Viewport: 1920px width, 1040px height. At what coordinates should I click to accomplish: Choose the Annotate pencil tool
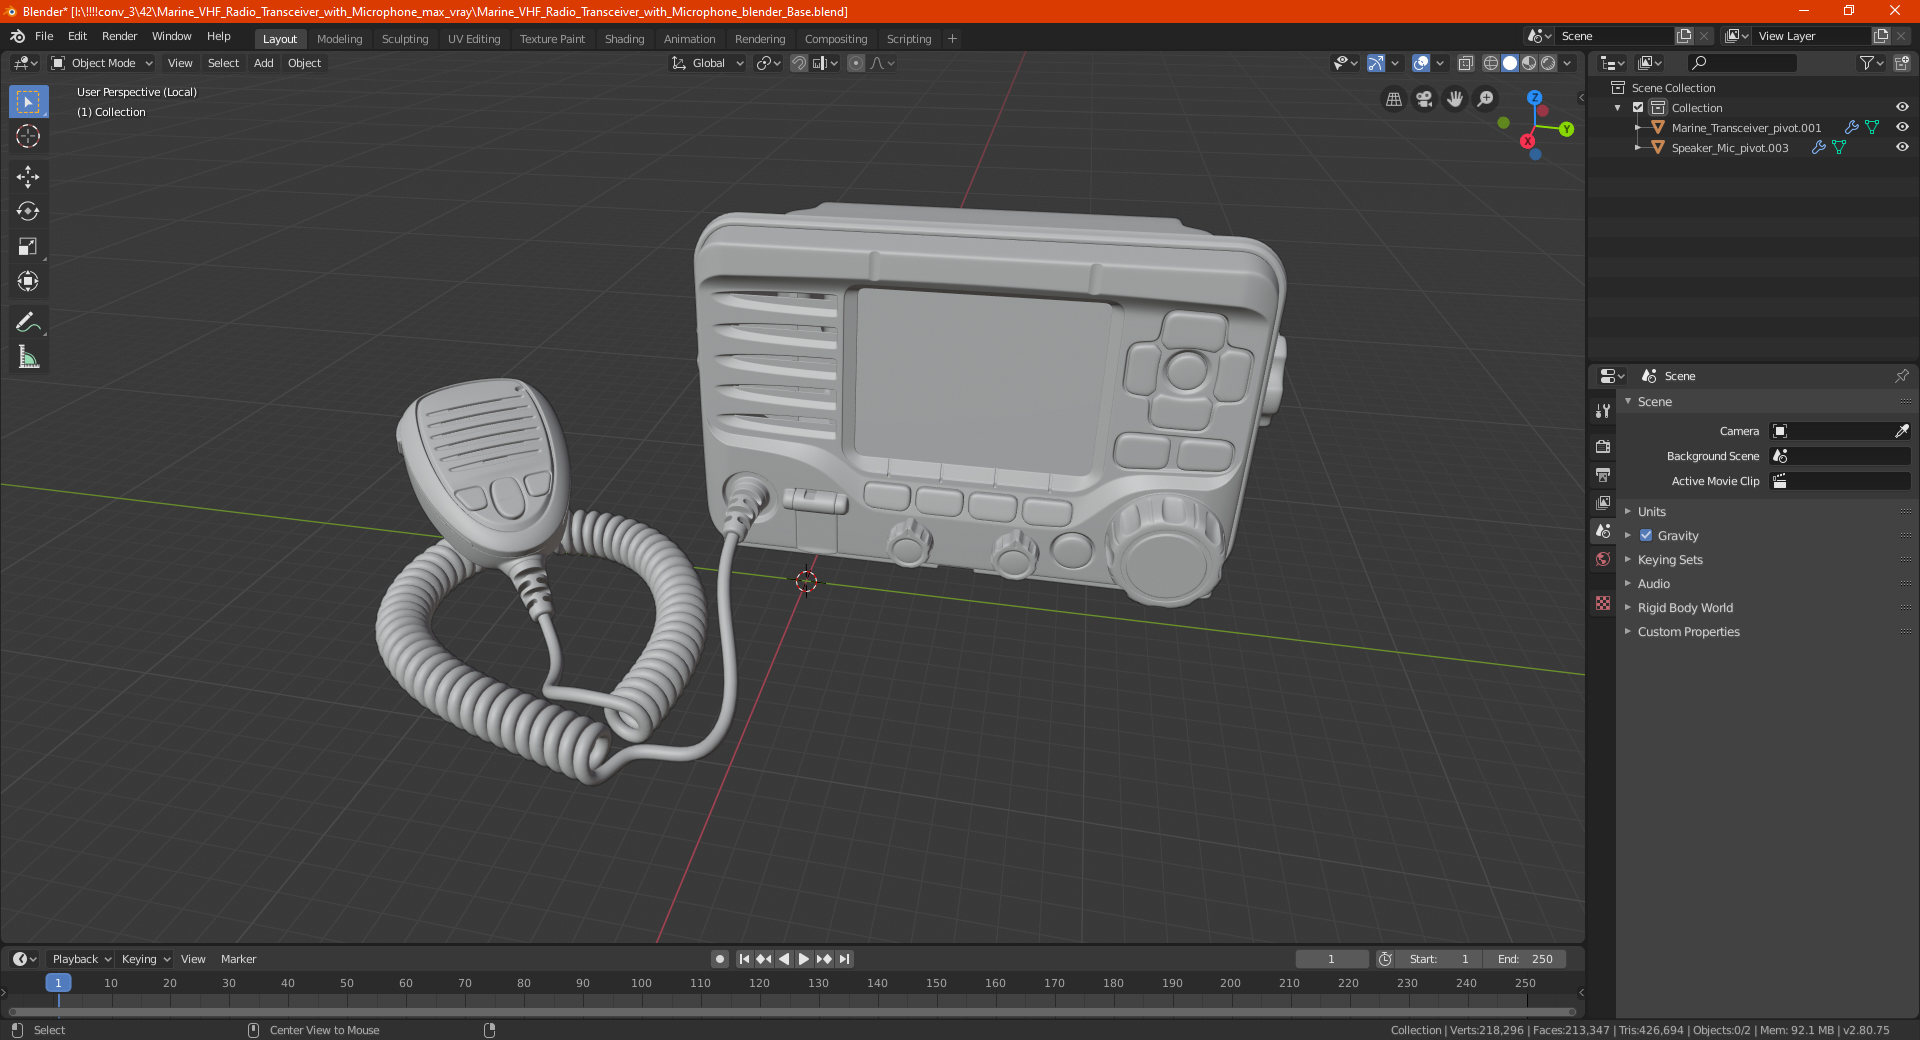click(28, 322)
